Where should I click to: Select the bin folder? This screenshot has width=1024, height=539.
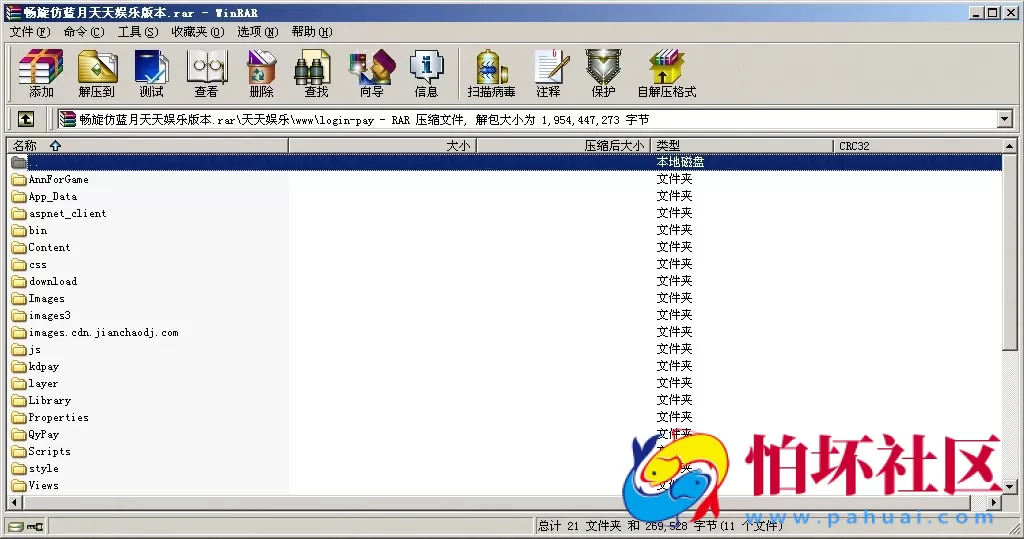29,230
